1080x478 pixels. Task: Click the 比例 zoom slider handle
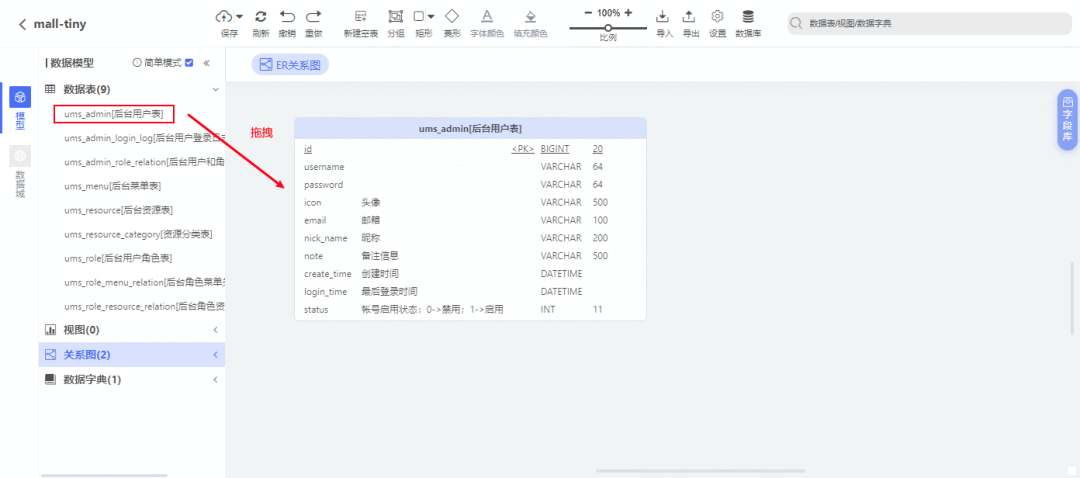click(x=608, y=28)
